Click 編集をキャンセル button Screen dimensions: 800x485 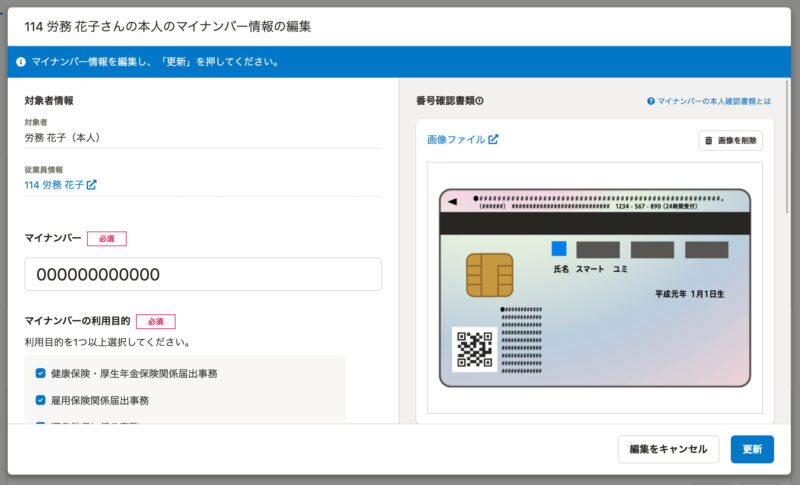[x=668, y=449]
